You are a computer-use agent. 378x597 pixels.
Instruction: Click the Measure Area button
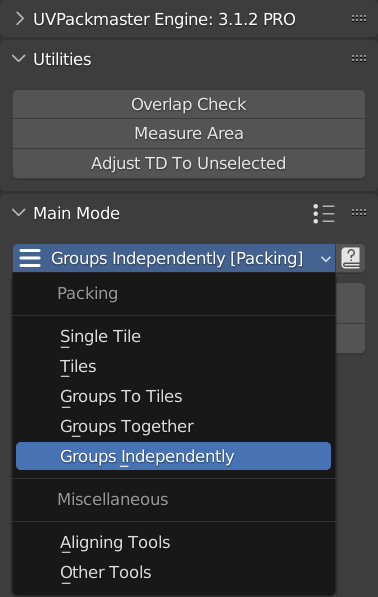pos(189,133)
